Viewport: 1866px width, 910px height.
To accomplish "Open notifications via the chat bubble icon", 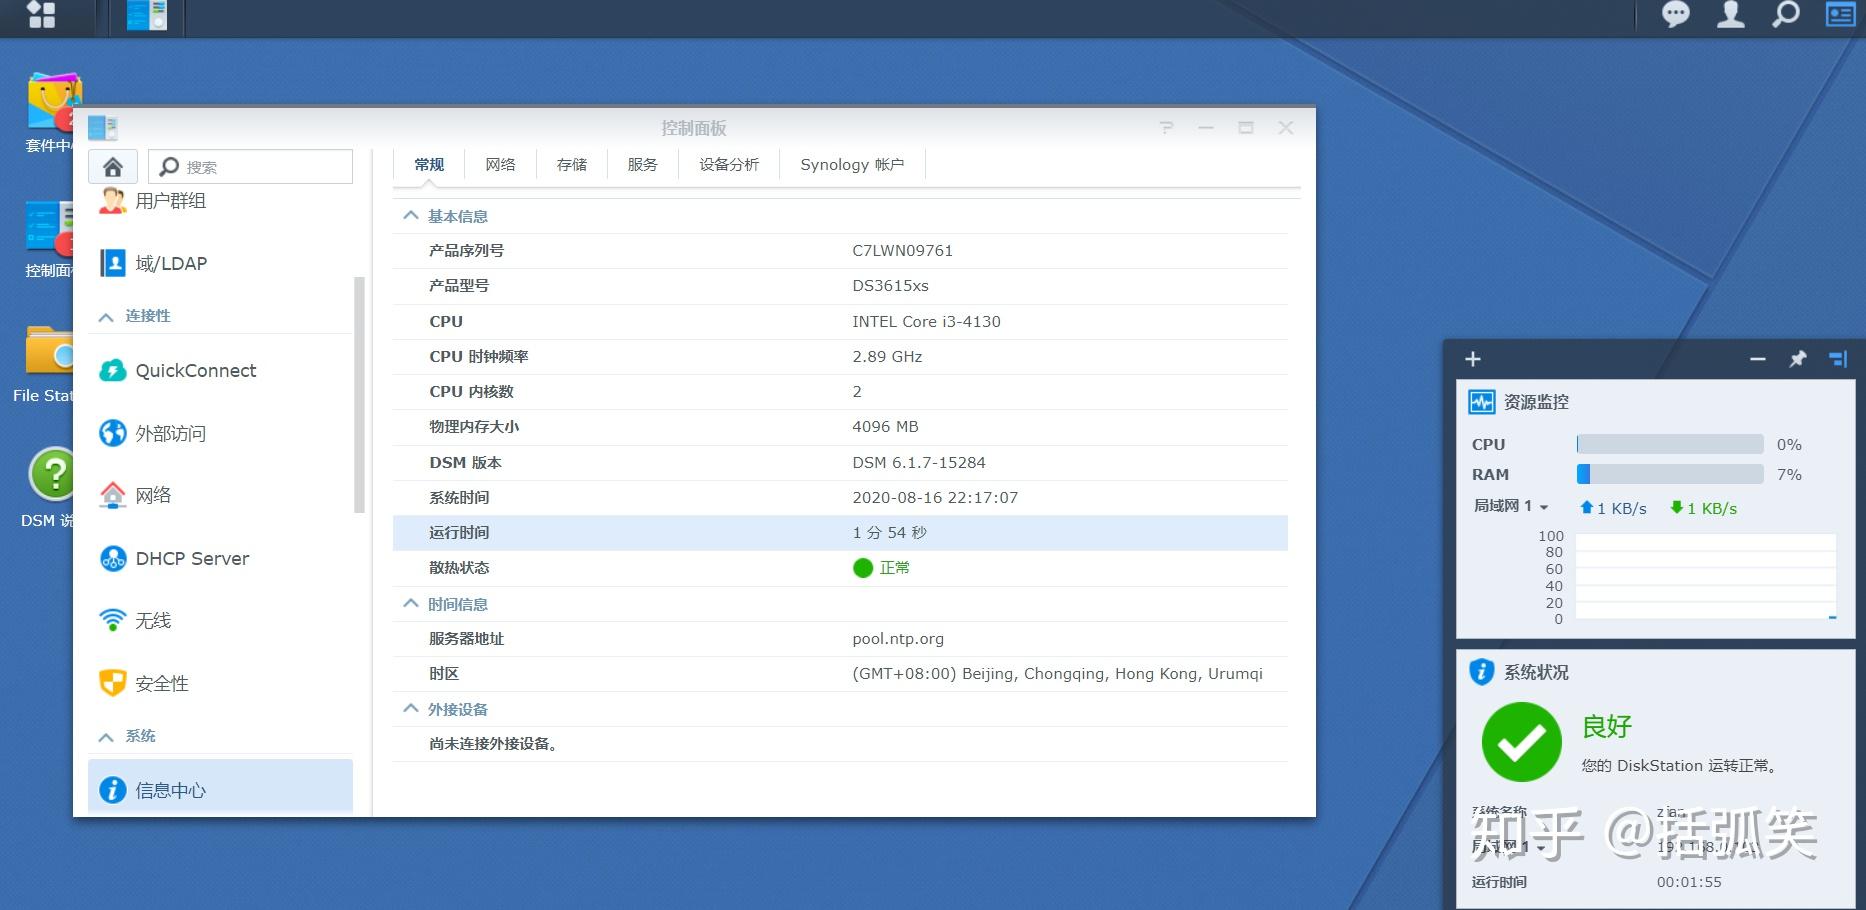I will click(1674, 15).
